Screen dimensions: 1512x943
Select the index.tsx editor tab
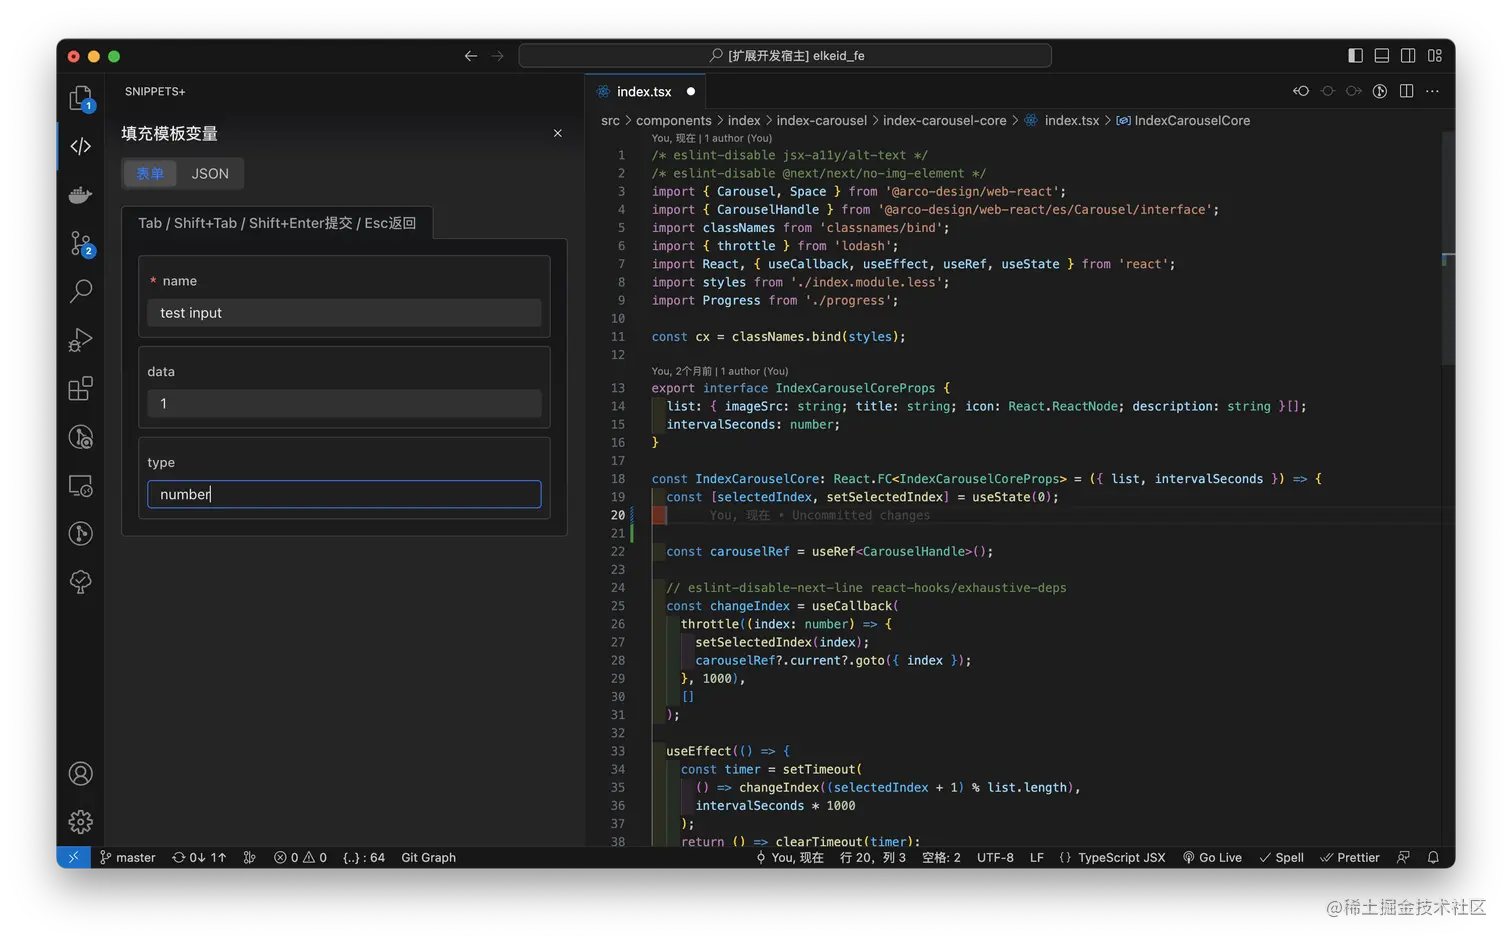pos(645,91)
